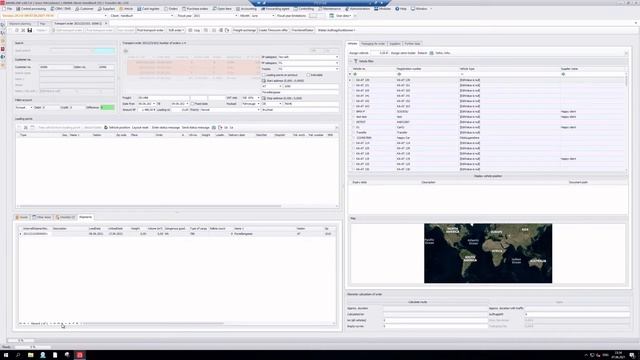
Task: Switch to the Shipments tab
Action: pyautogui.click(x=86, y=217)
